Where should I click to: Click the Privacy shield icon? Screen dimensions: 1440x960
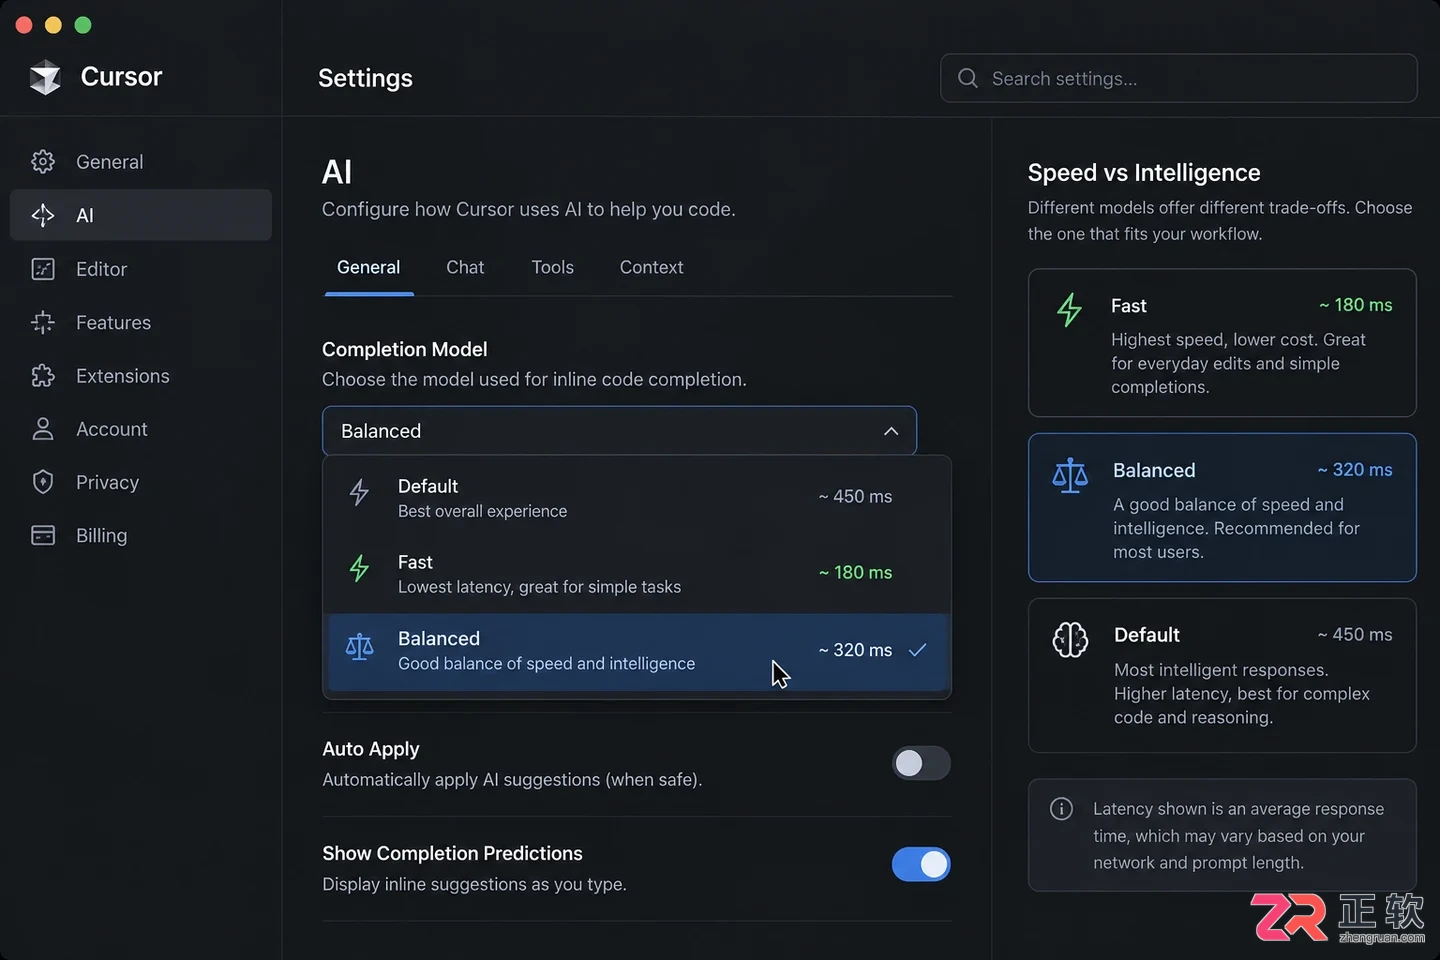pyautogui.click(x=43, y=482)
